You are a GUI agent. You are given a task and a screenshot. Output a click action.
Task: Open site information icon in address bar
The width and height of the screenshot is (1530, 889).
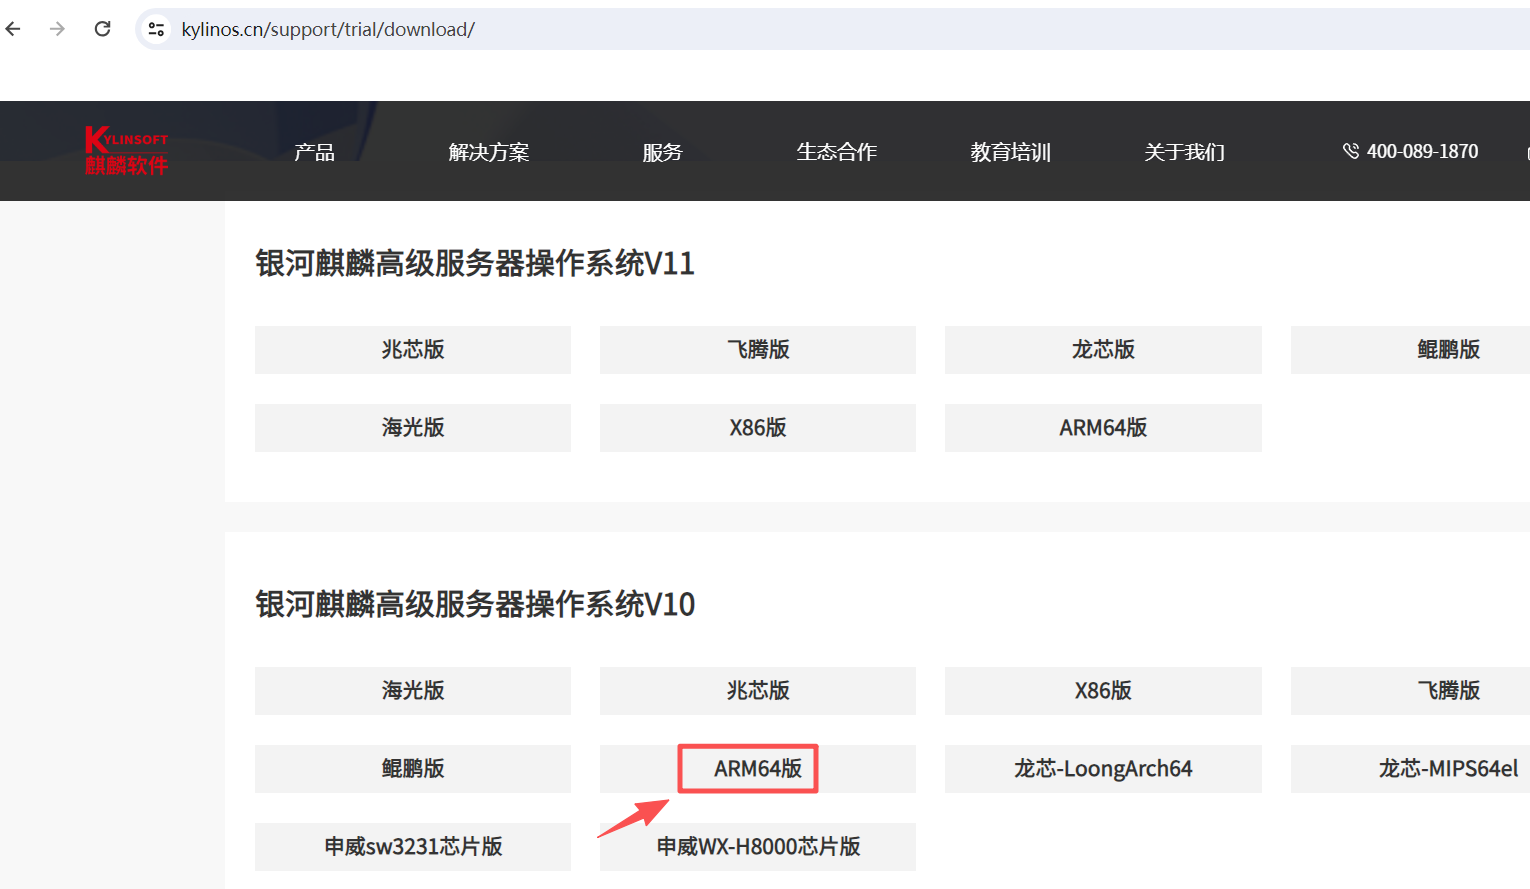[x=156, y=29]
